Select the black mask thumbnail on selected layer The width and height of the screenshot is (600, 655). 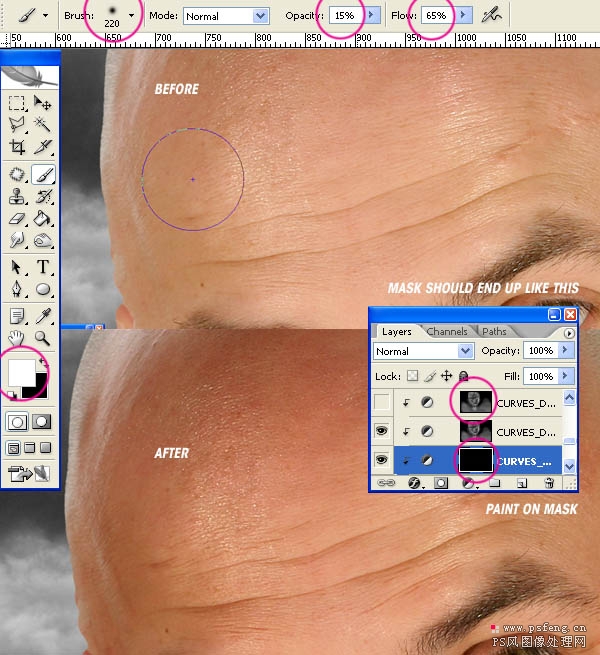point(475,460)
